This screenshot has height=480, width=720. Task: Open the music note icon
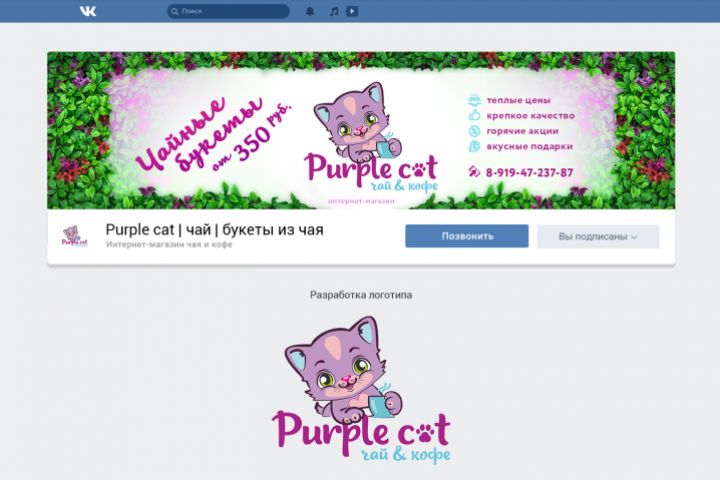(x=334, y=11)
